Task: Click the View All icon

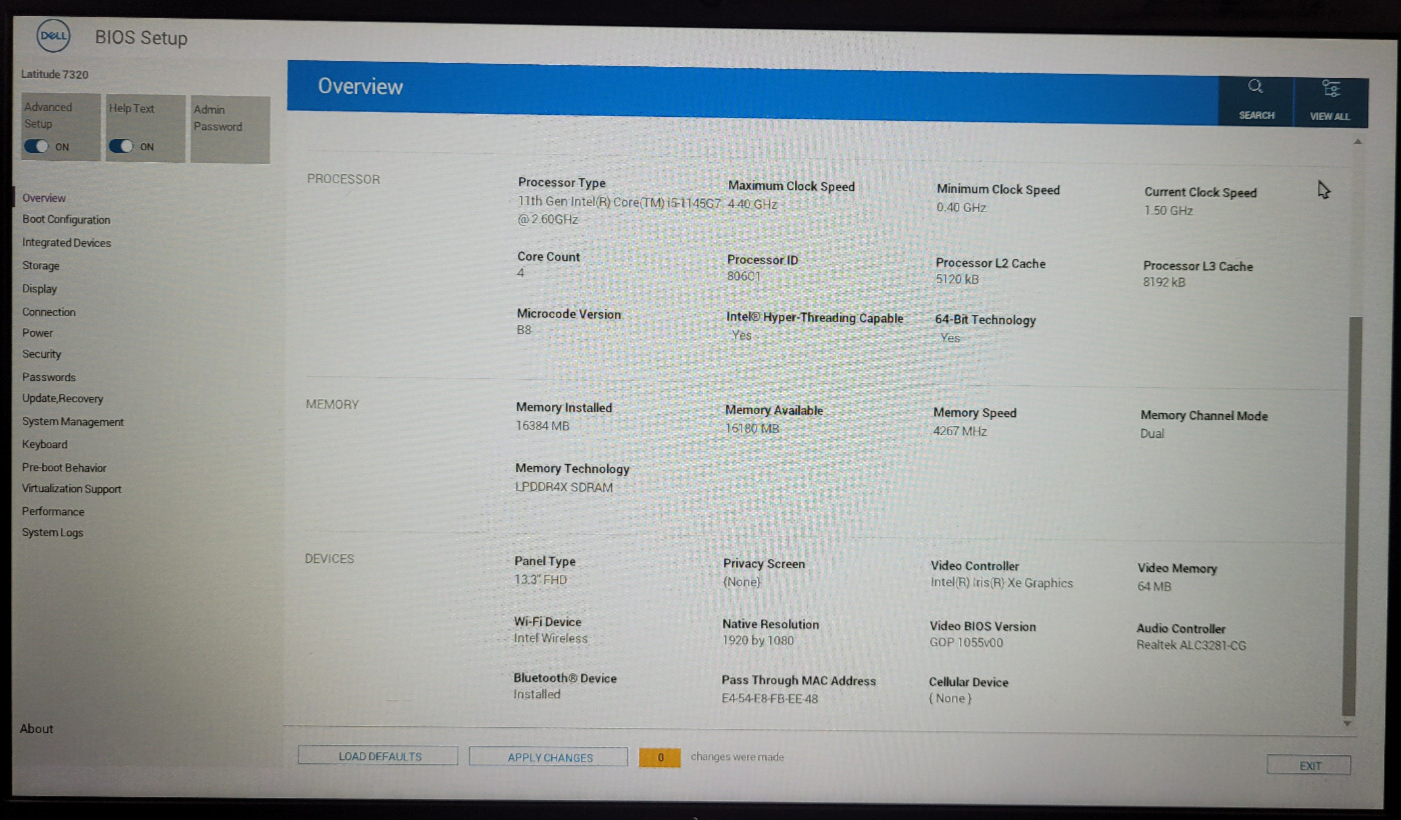Action: coord(1331,88)
